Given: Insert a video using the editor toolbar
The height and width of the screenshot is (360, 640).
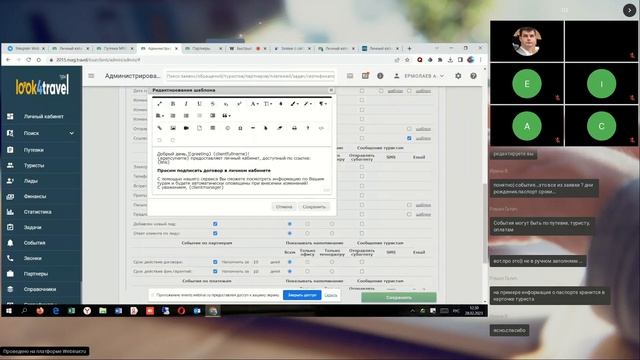Looking at the screenshot, I should coord(186,128).
